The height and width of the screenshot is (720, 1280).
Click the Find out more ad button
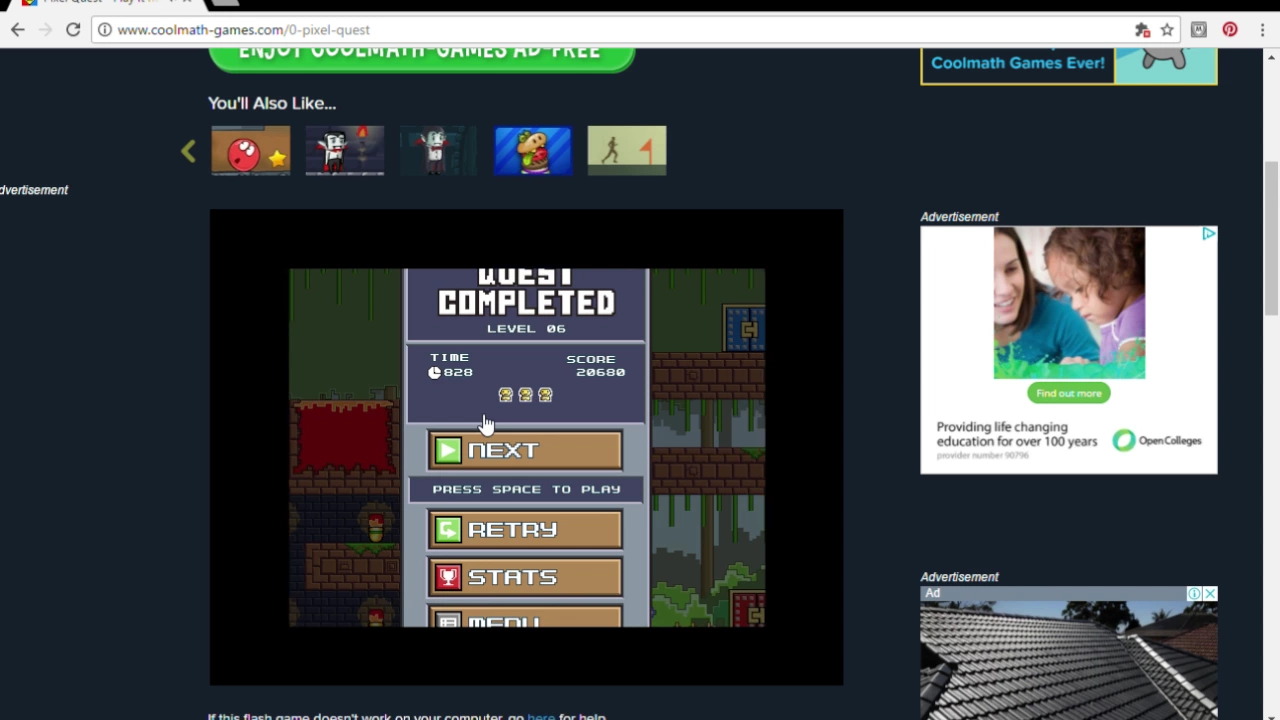pos(1068,393)
